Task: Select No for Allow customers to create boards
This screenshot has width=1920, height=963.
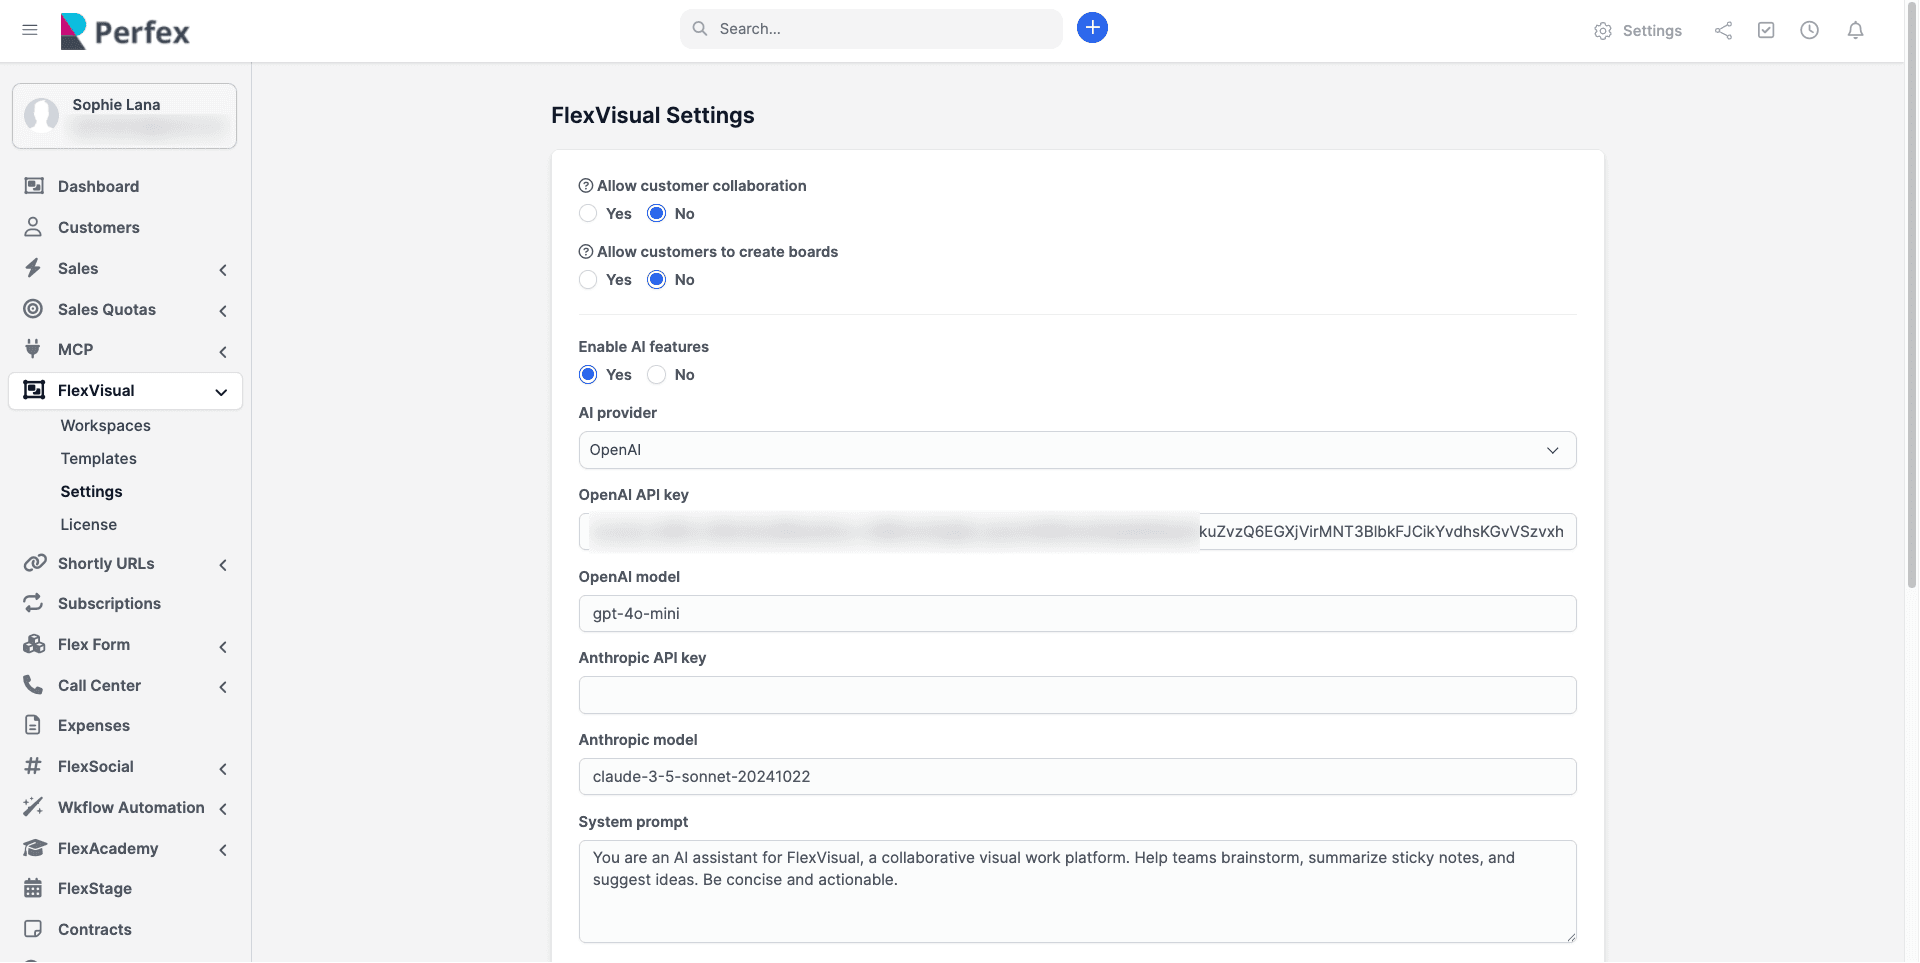Action: tap(656, 280)
